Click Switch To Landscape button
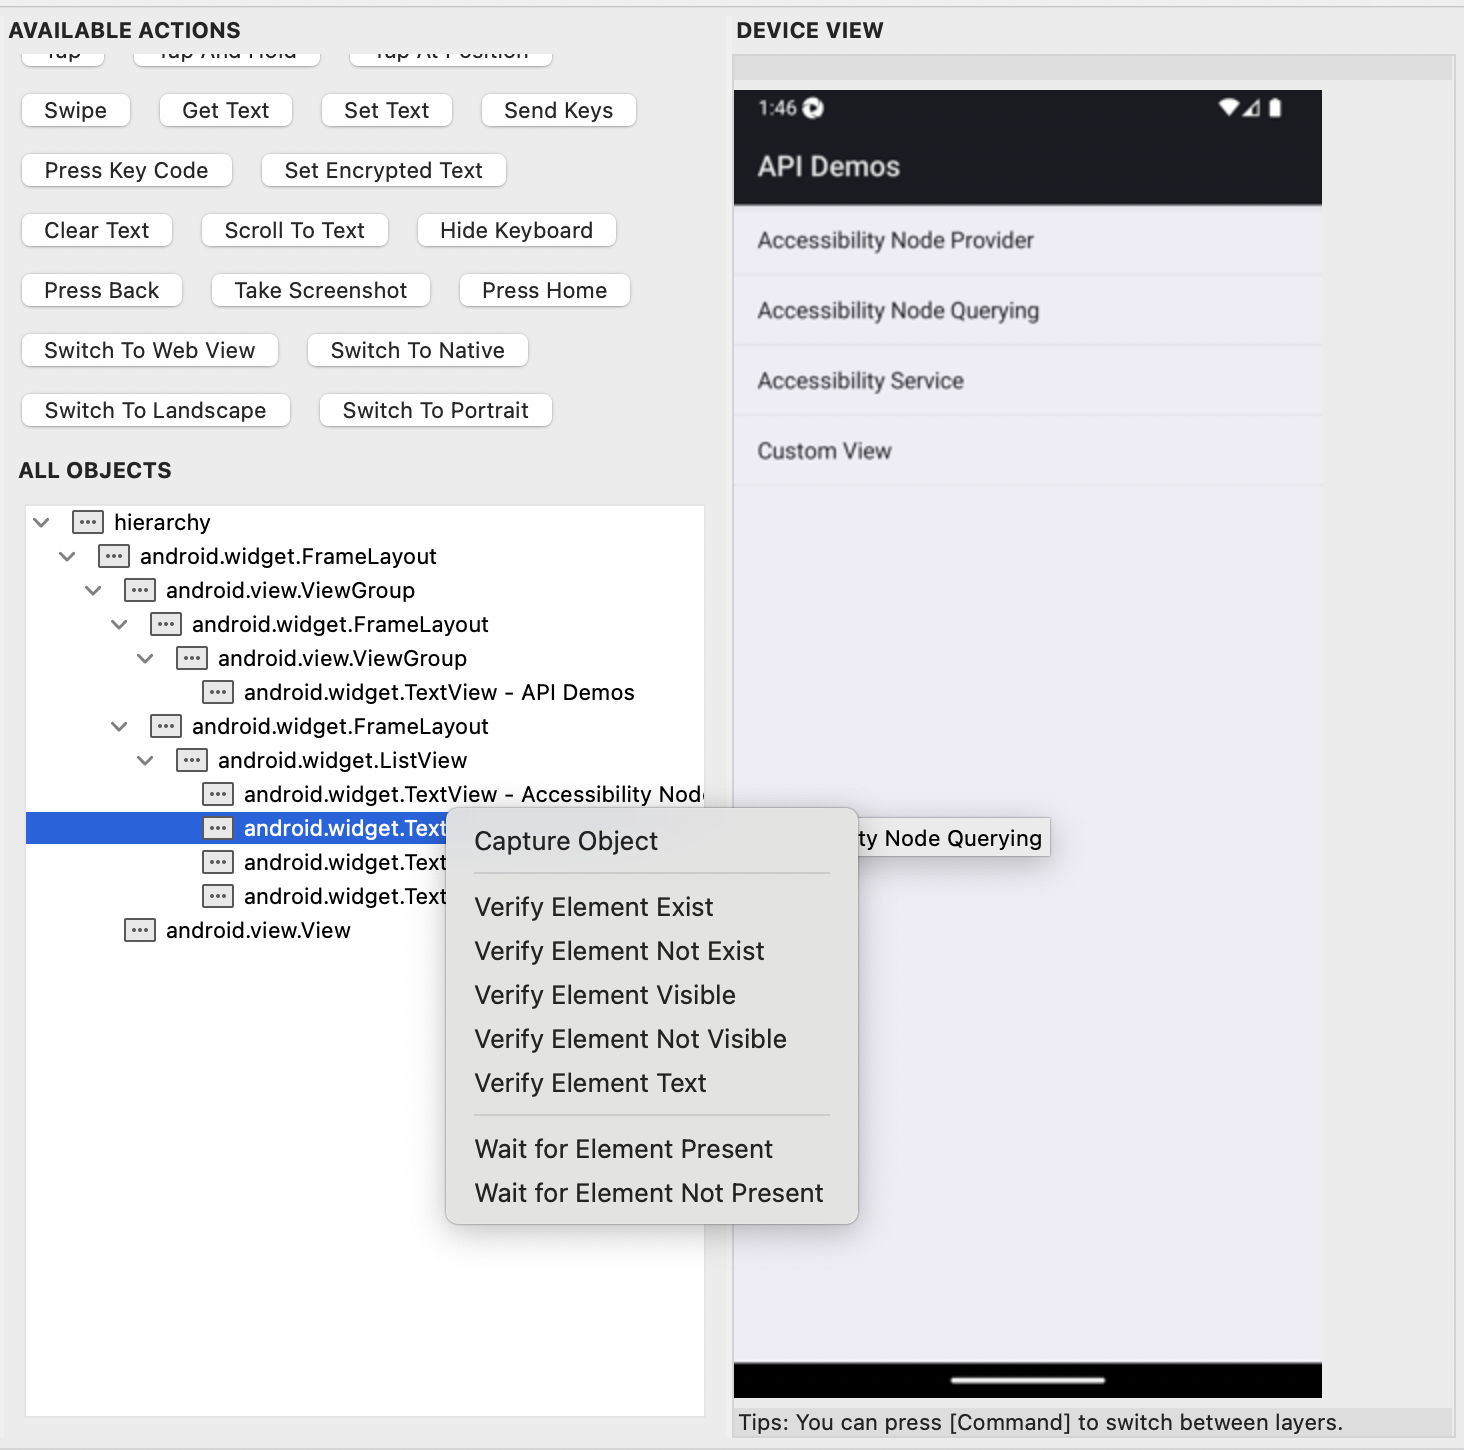This screenshot has height=1450, width=1464. click(x=156, y=410)
